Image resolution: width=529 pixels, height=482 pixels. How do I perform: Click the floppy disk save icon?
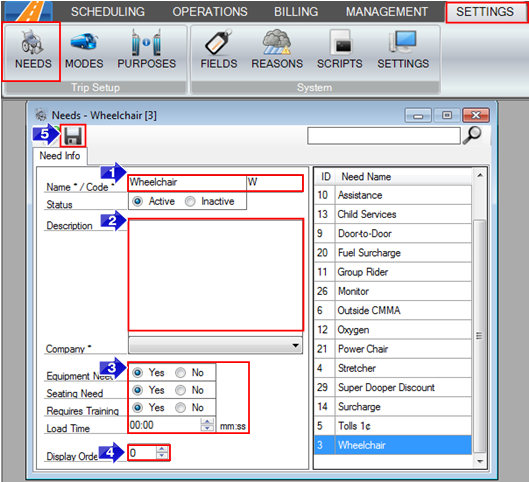[73, 136]
